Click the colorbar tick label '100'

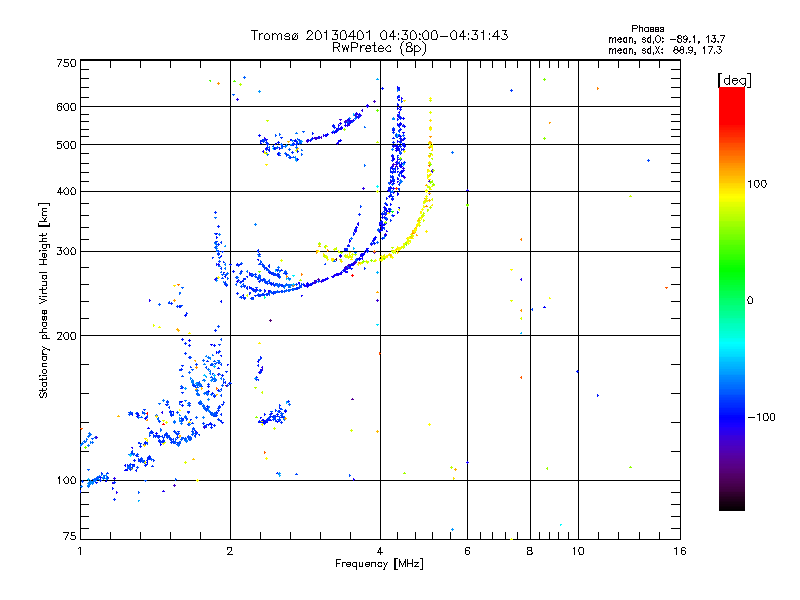point(757,184)
